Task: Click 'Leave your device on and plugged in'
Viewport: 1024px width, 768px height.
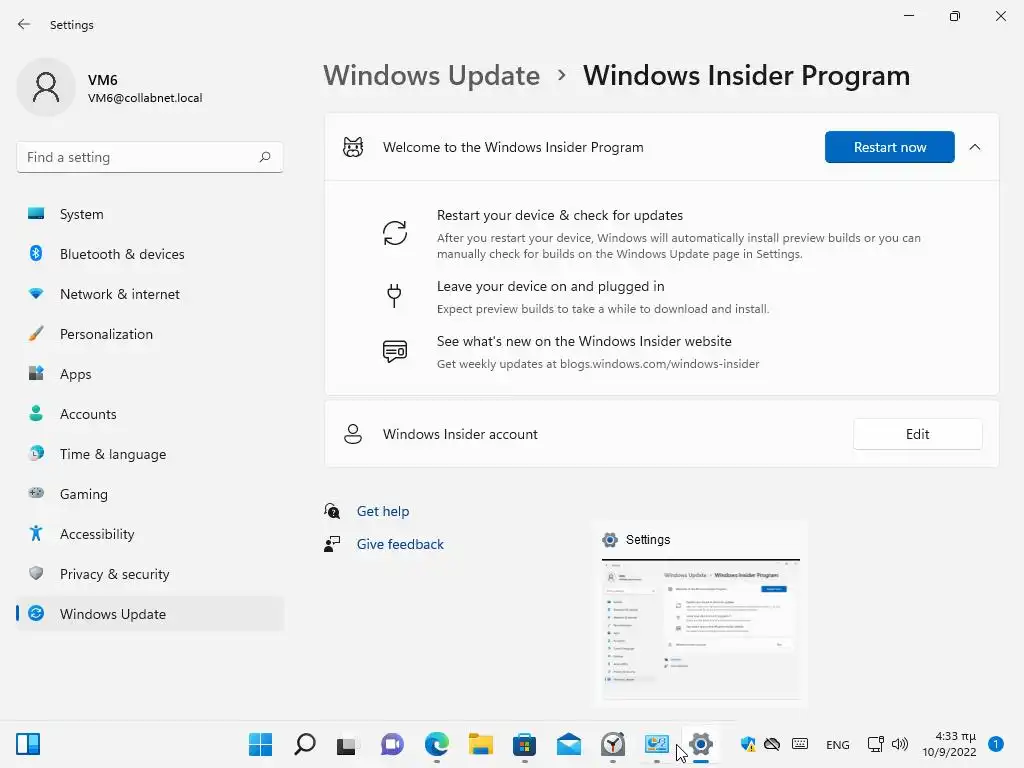Action: pyautogui.click(x=551, y=286)
